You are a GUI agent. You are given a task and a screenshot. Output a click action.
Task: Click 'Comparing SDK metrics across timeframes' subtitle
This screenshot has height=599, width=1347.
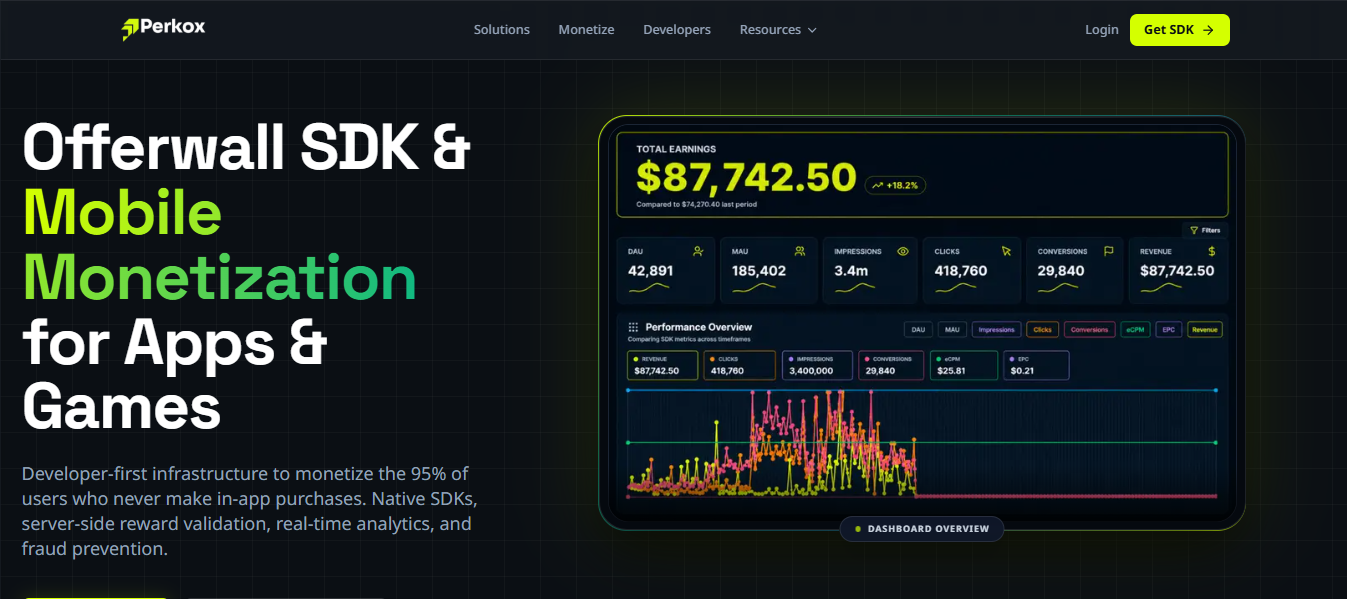pyautogui.click(x=688, y=339)
